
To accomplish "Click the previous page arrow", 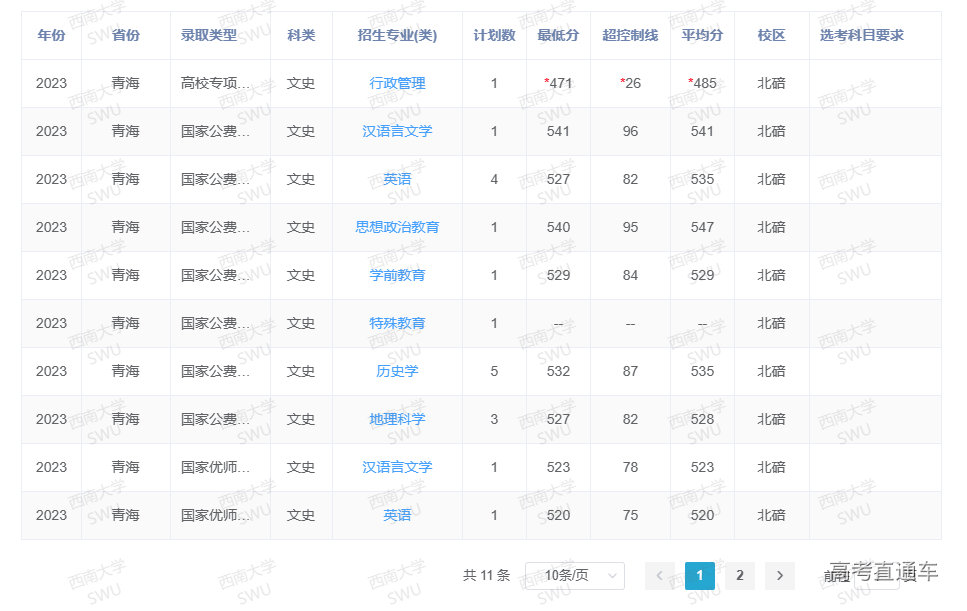I will point(660,575).
